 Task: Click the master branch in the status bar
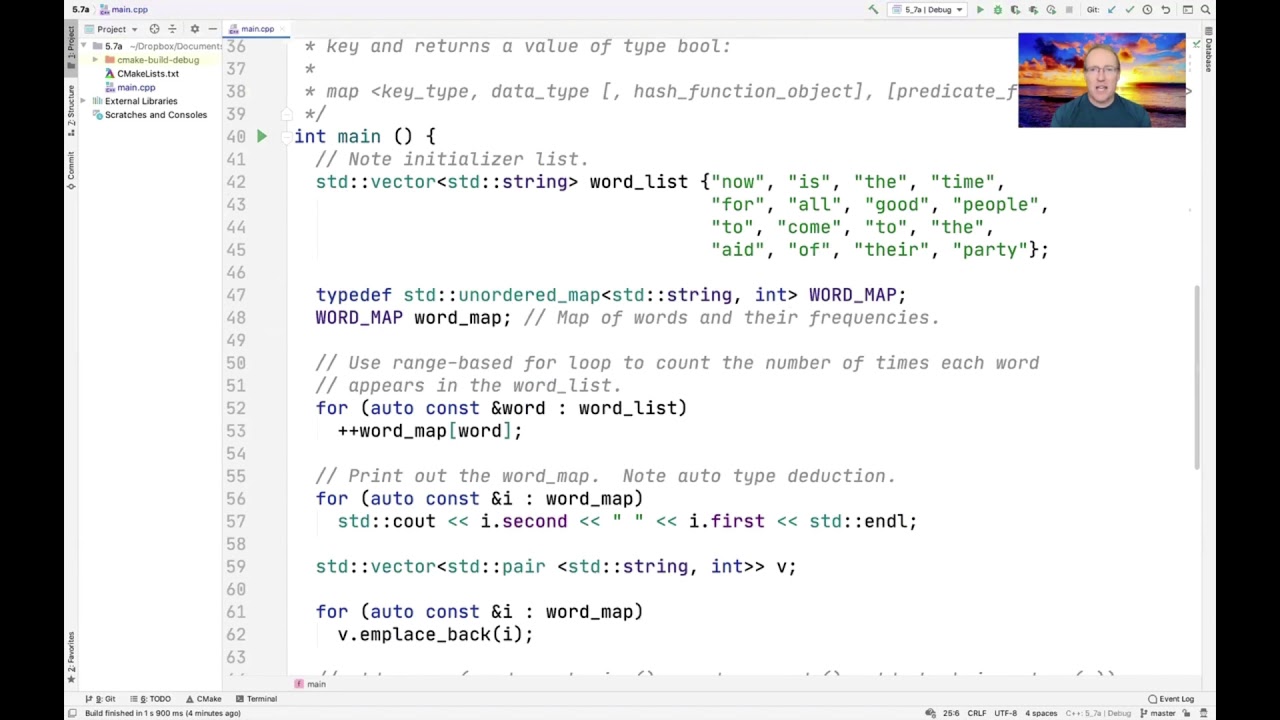[1165, 713]
